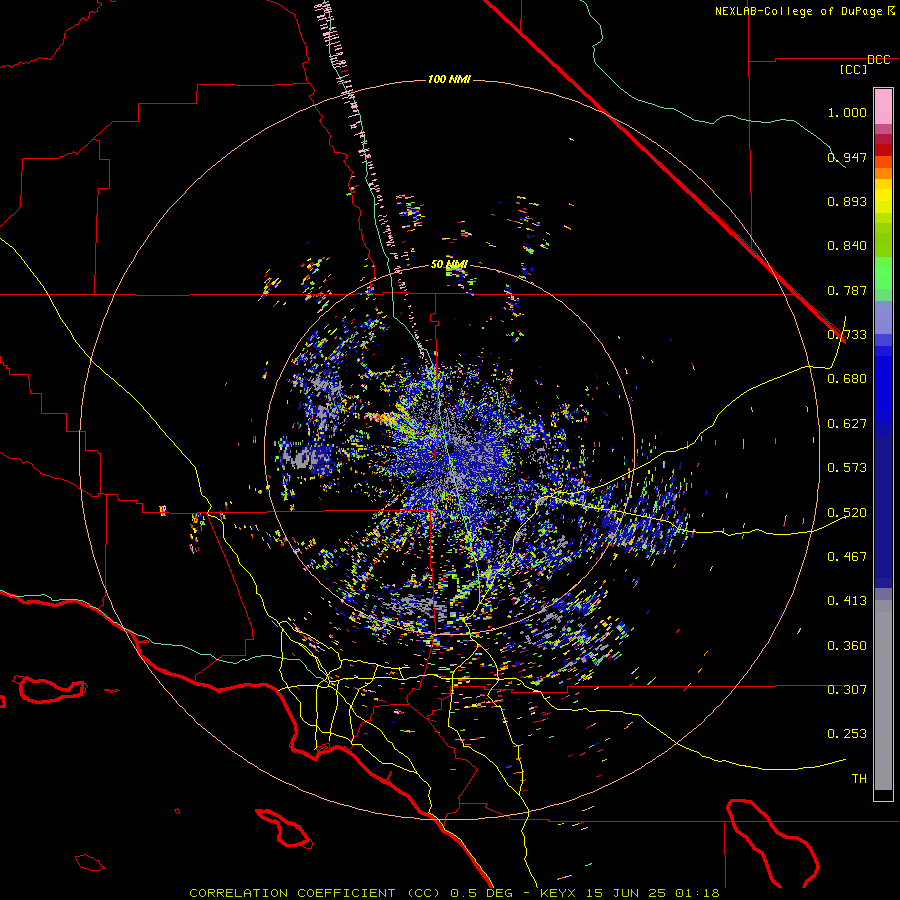Pick the gray color band near TH

coord(883,695)
